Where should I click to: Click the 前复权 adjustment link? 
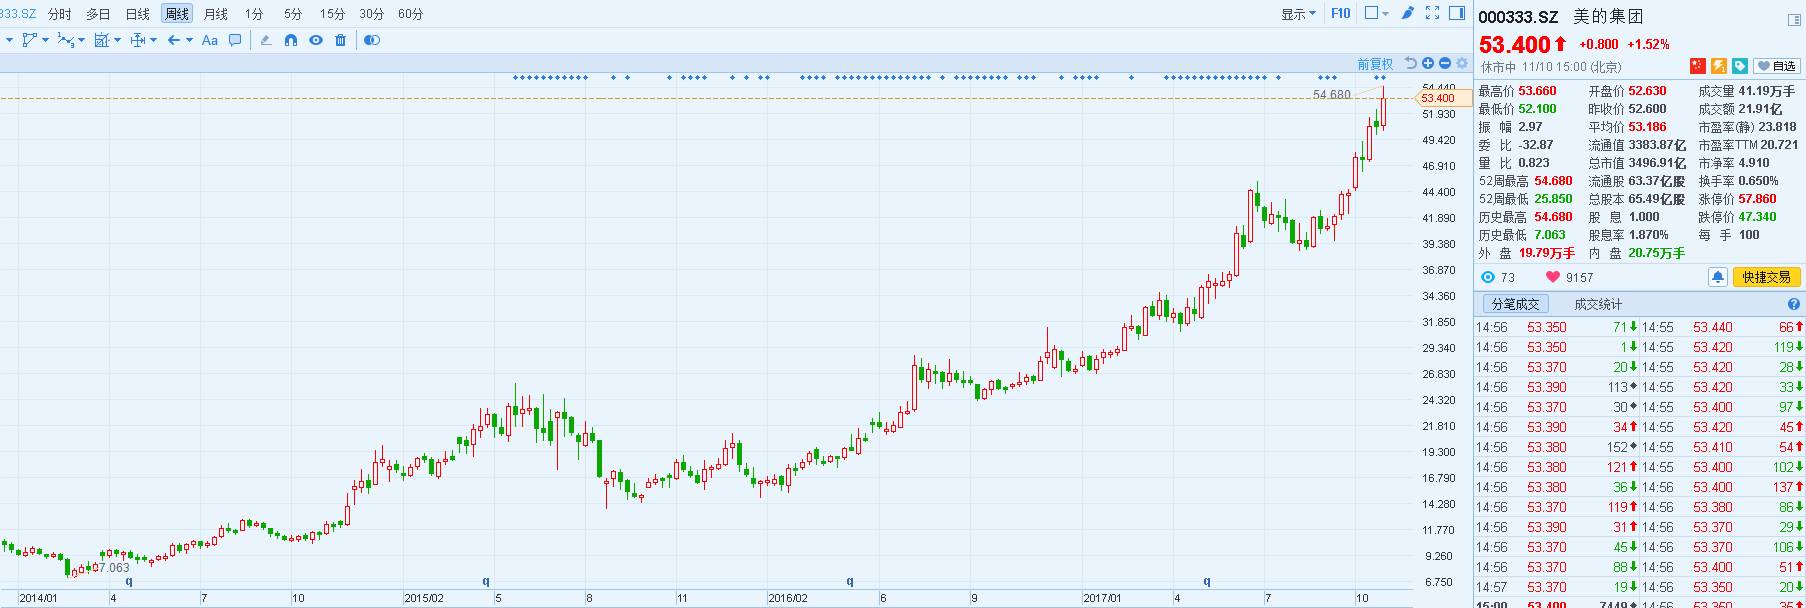click(x=1374, y=64)
